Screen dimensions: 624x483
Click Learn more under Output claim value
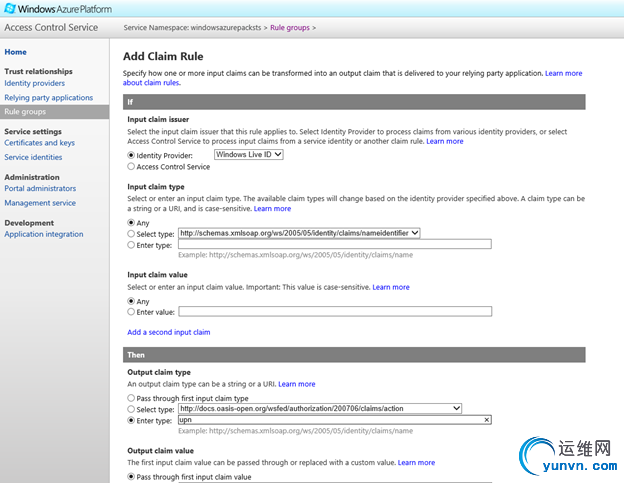[x=416, y=462]
